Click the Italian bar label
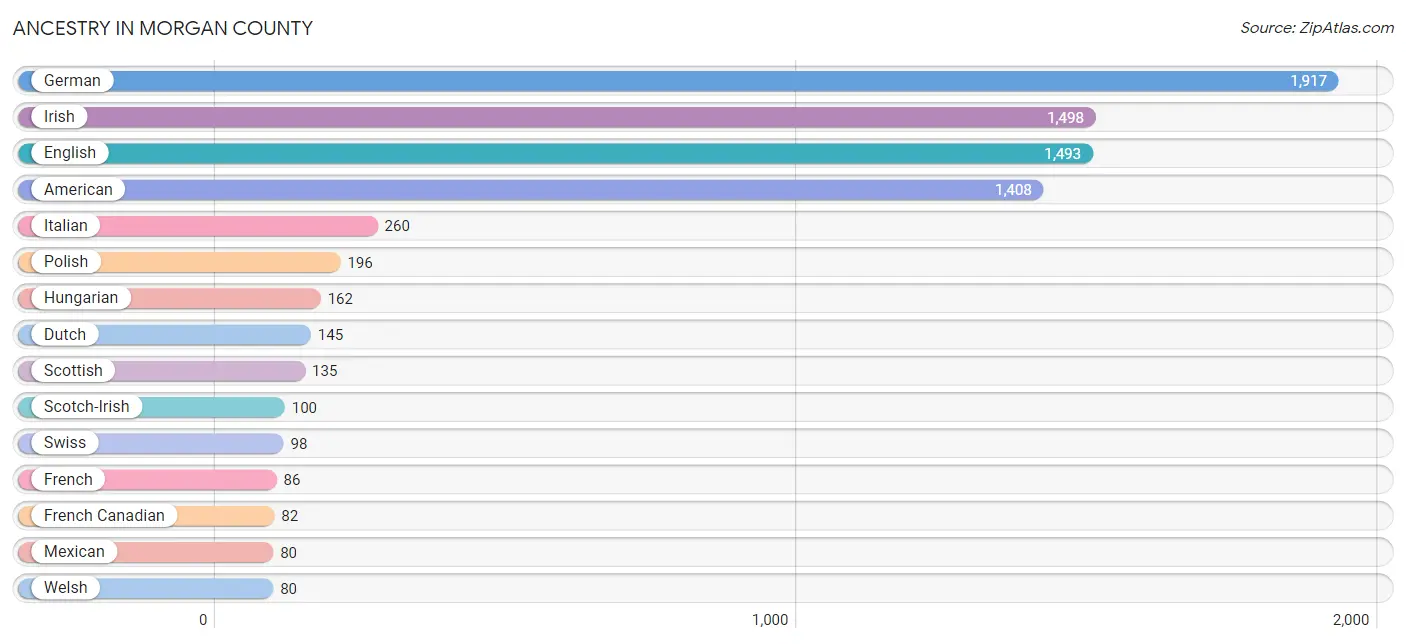Screen dimensions: 1406x644 click(x=66, y=226)
